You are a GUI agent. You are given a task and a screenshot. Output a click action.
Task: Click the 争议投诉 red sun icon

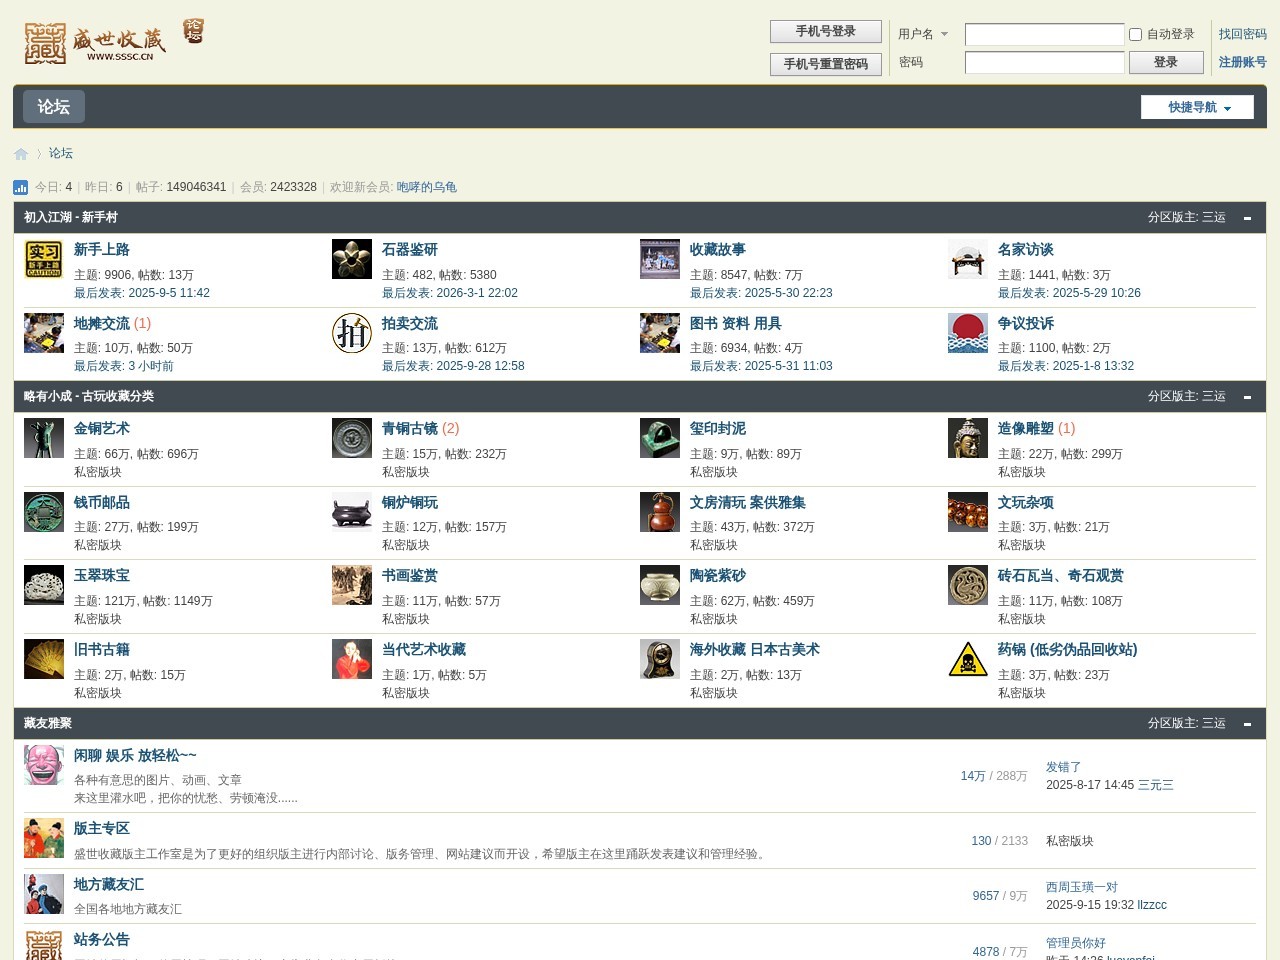point(967,333)
